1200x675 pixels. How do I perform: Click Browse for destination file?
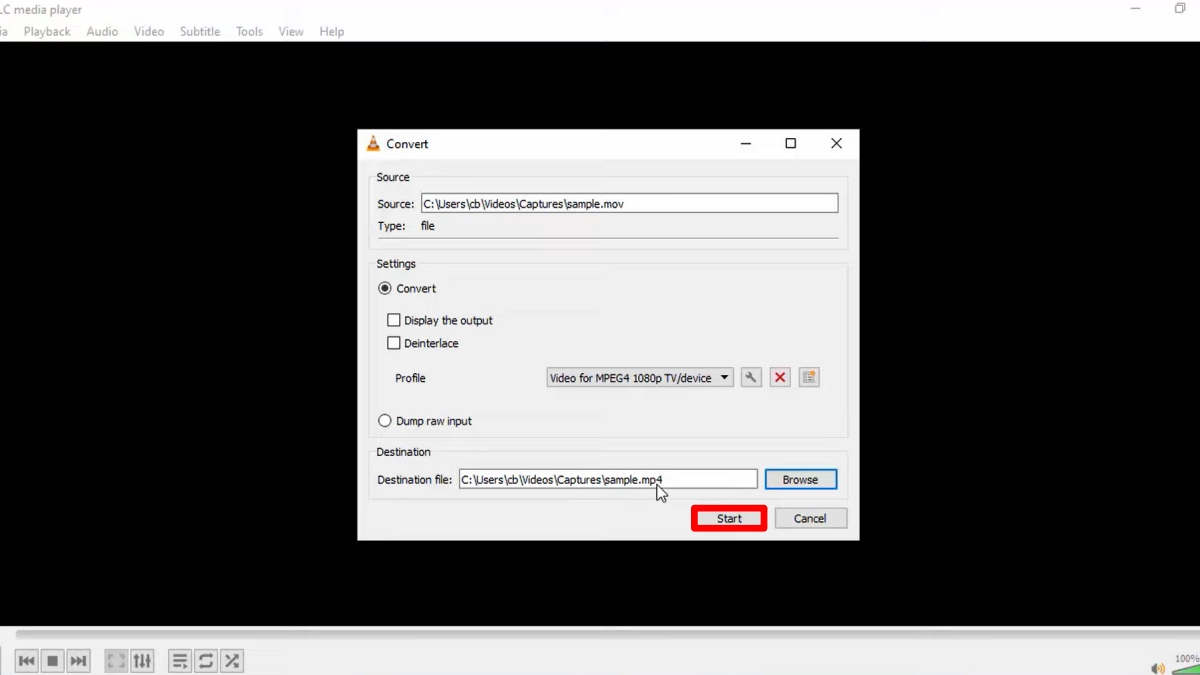point(800,480)
